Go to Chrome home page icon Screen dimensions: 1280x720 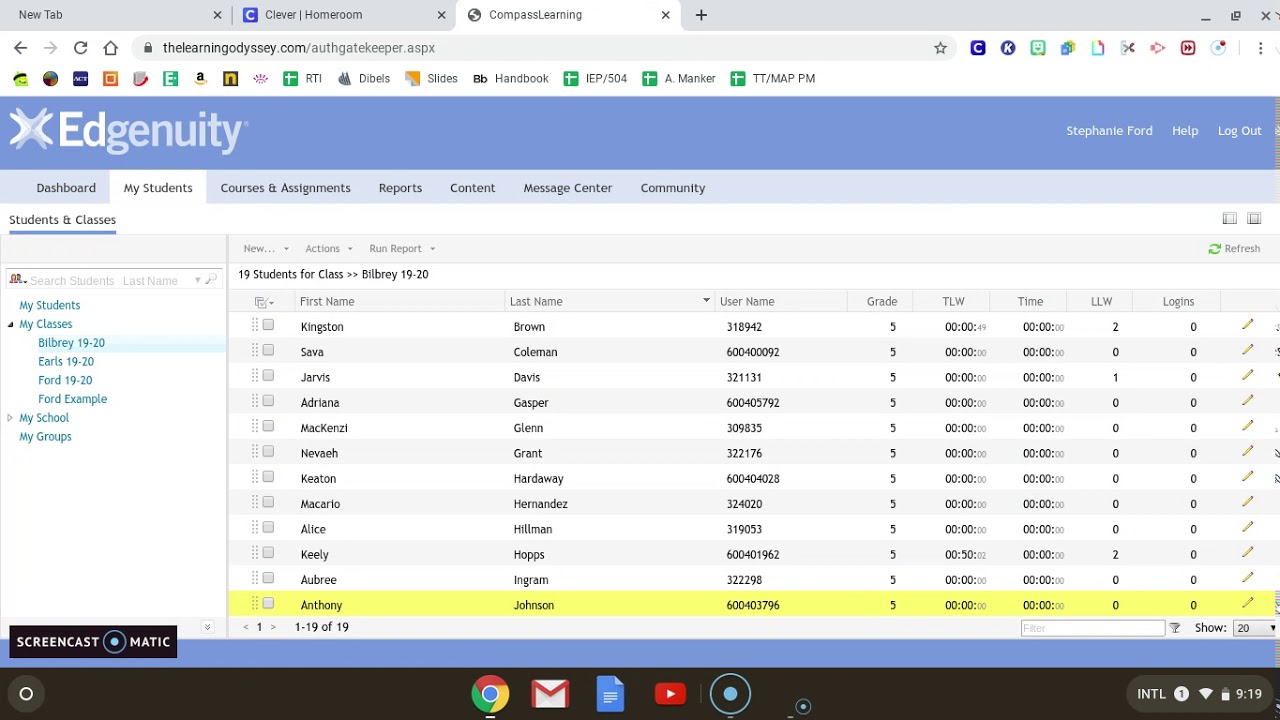tap(110, 47)
